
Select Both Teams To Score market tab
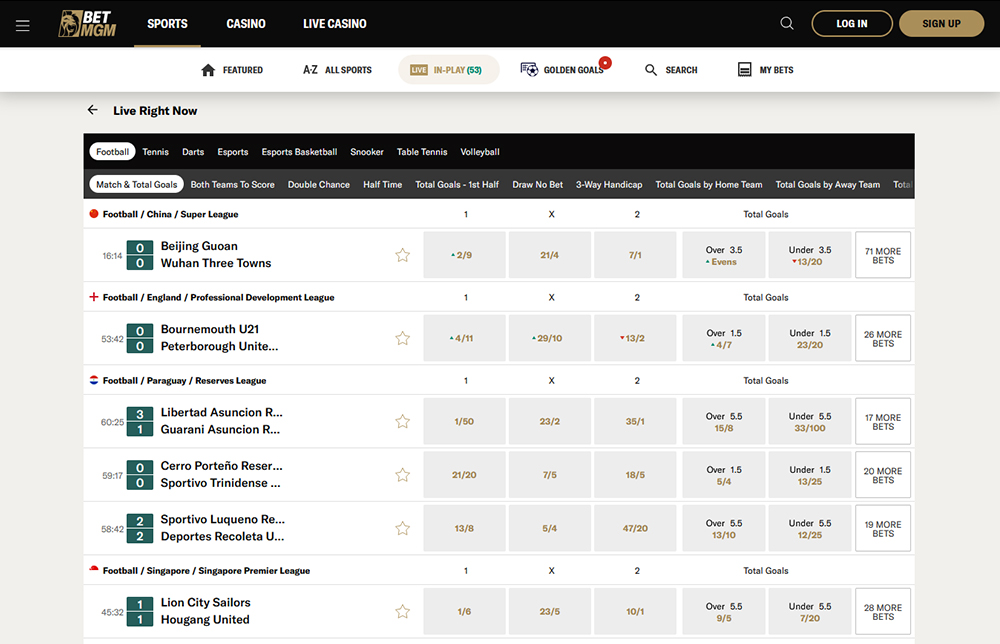coord(232,185)
